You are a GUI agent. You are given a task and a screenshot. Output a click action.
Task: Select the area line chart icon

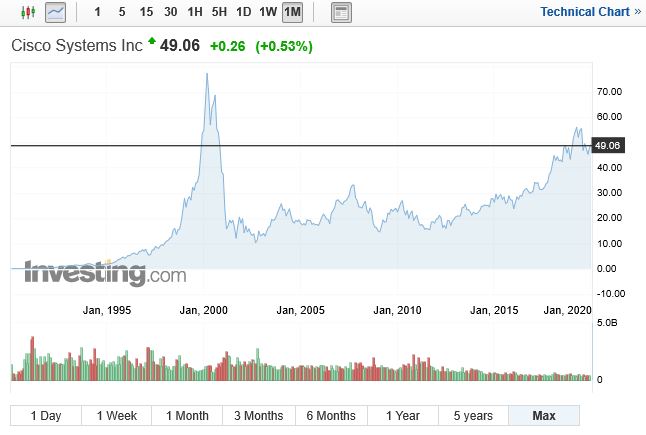(x=55, y=12)
